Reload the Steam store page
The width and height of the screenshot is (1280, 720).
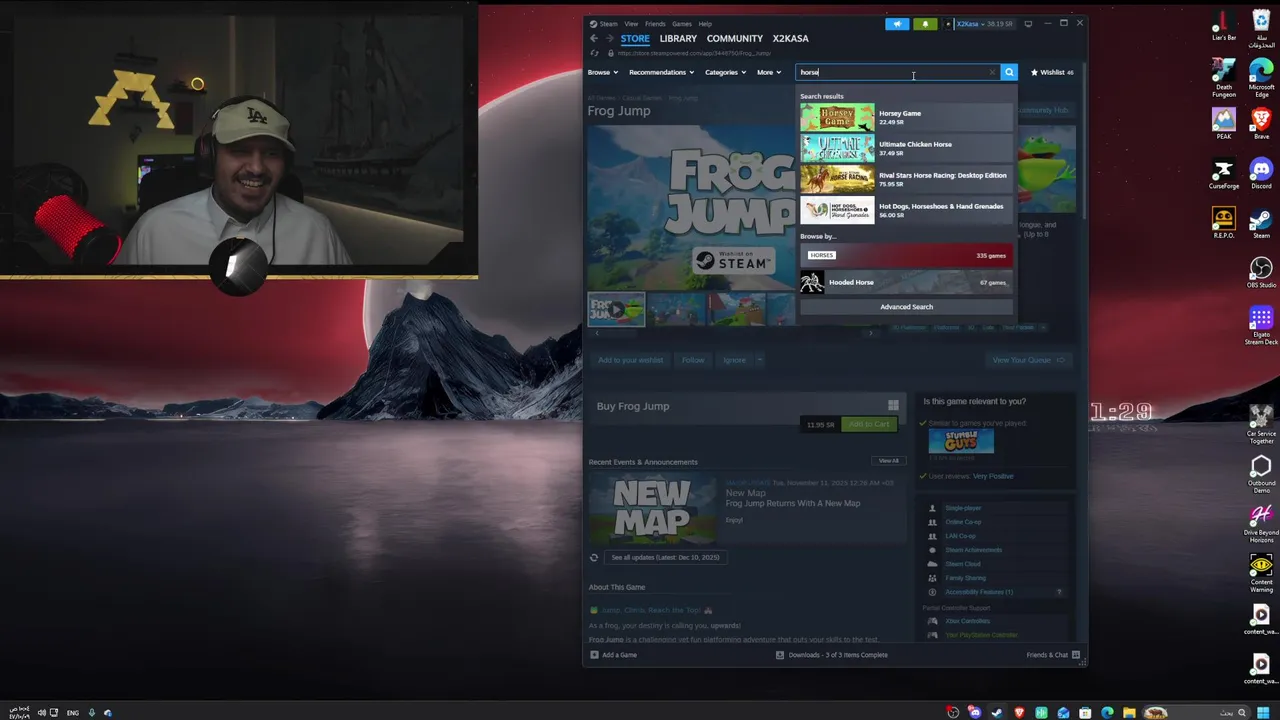pos(594,53)
